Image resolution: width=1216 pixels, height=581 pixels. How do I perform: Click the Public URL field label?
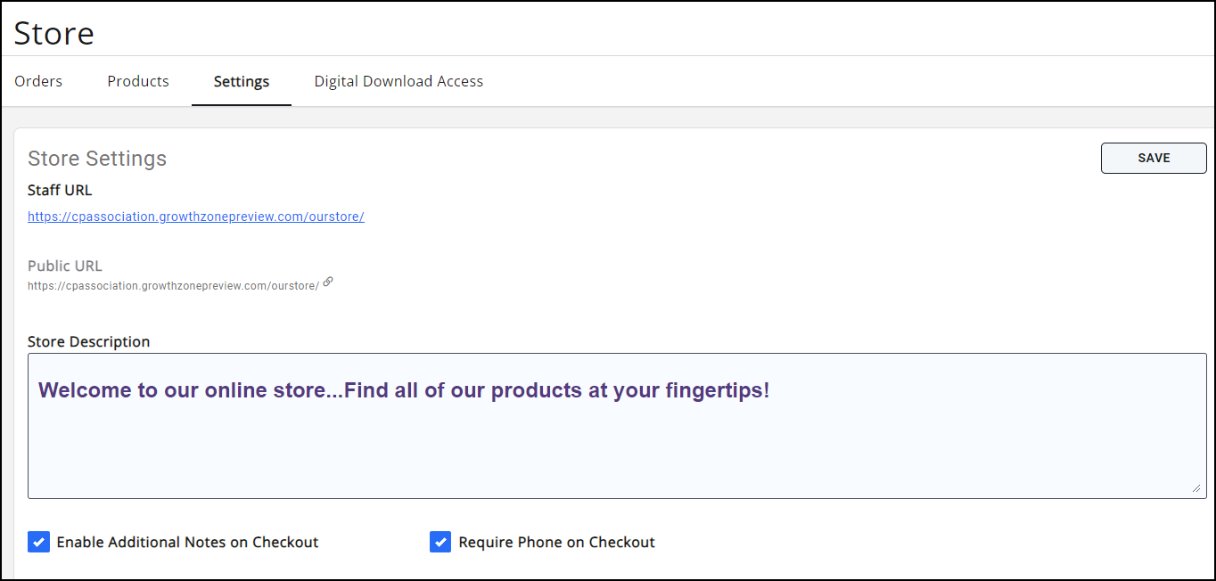[65, 266]
